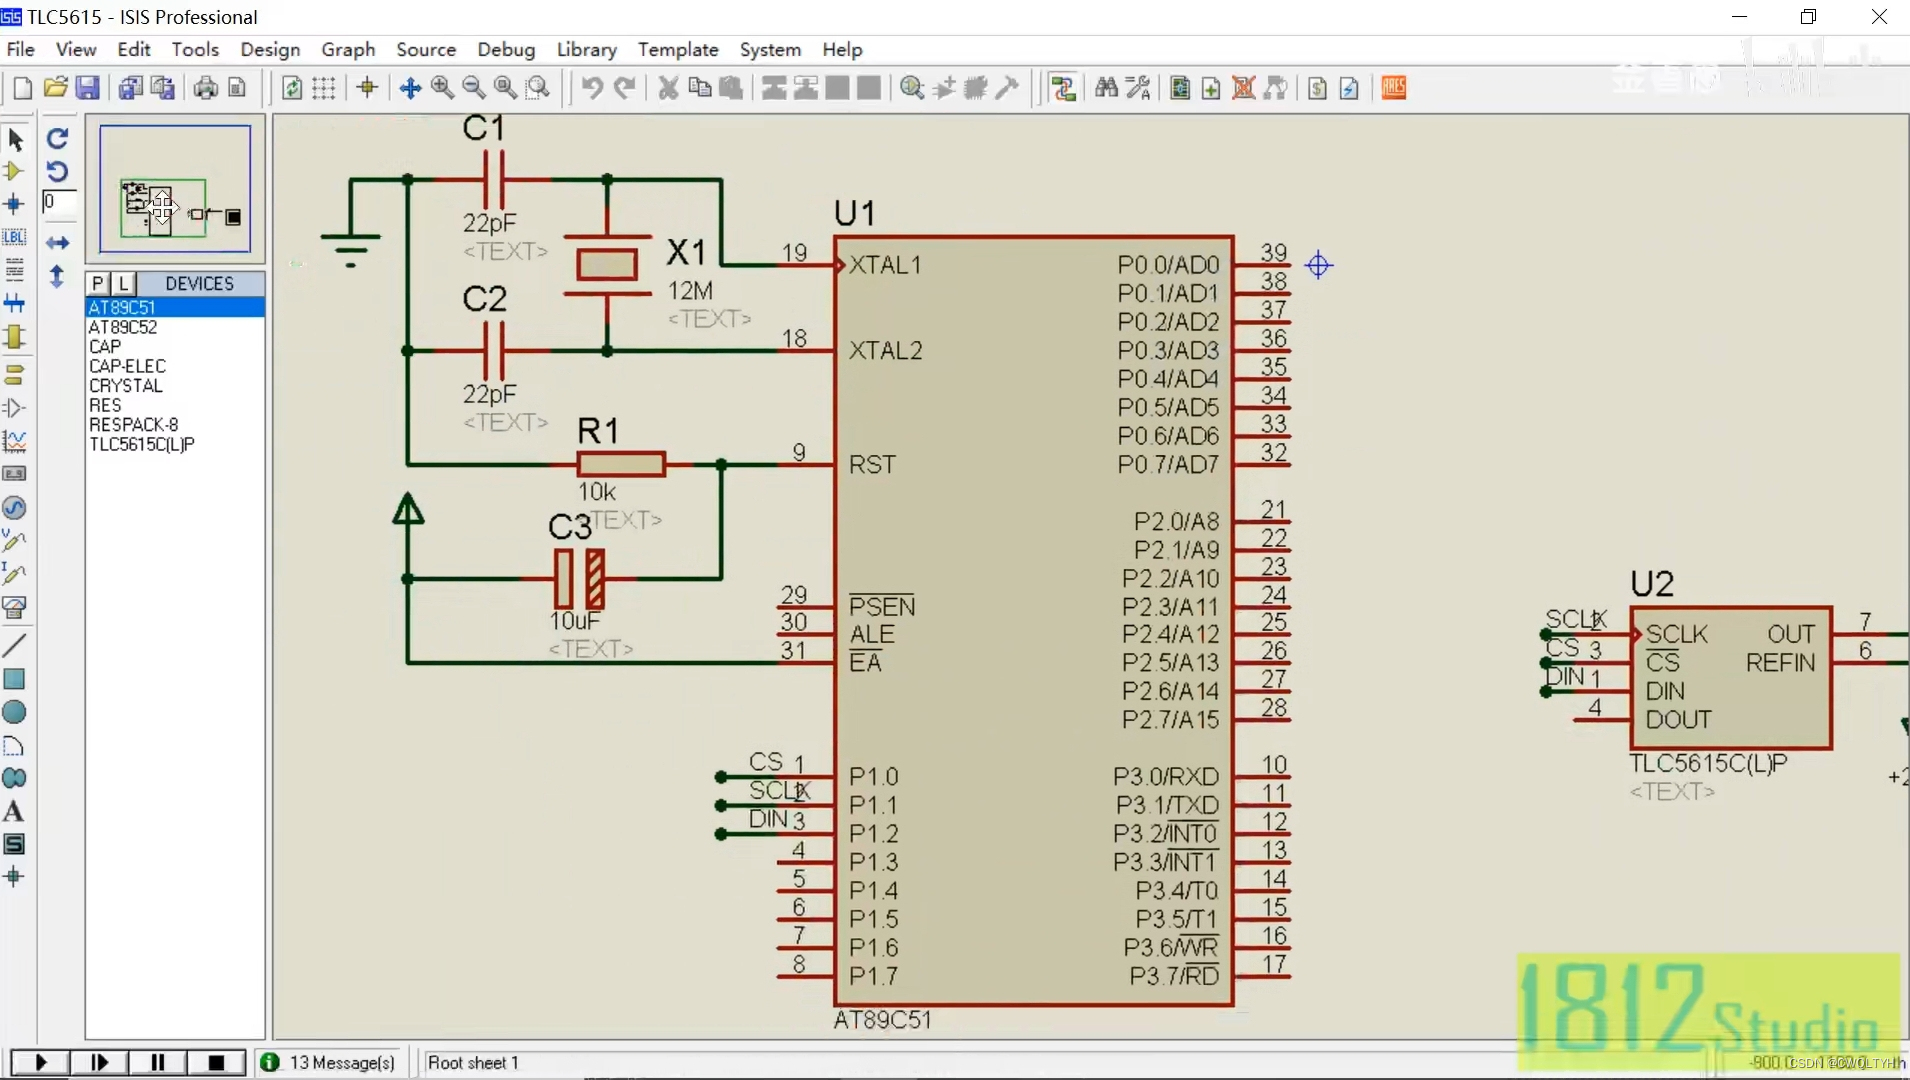
Task: Redraw the display
Action: pos(292,88)
